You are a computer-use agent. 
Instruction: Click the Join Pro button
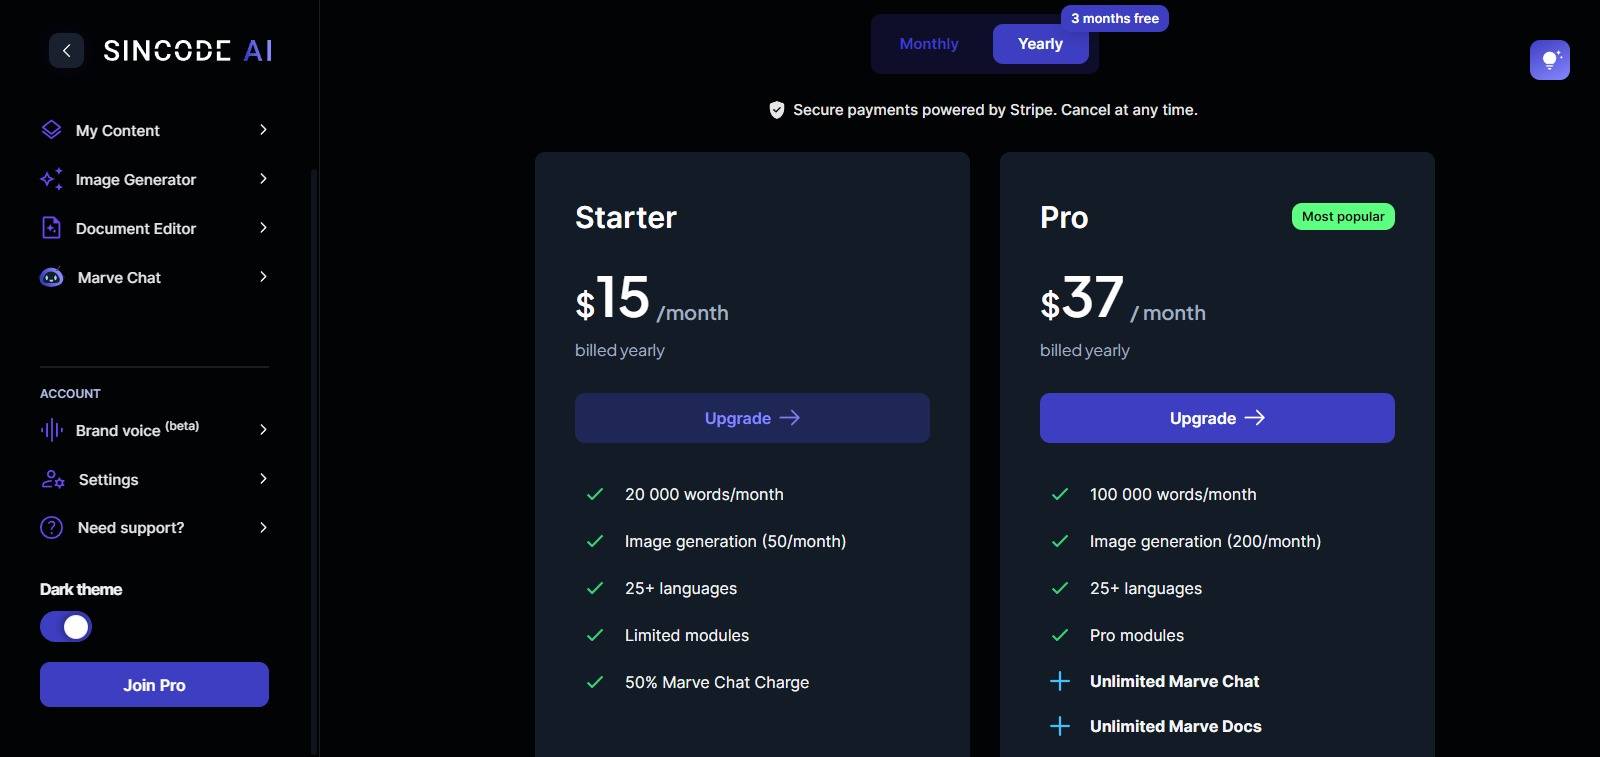click(154, 685)
